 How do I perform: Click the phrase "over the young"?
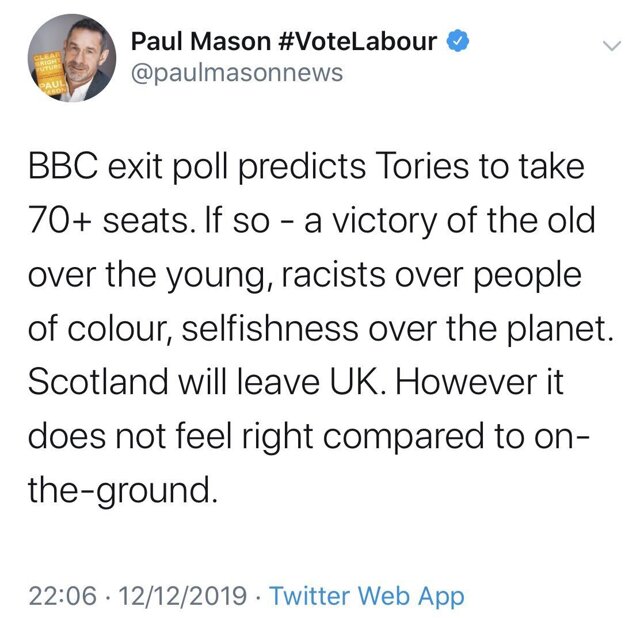tap(147, 276)
